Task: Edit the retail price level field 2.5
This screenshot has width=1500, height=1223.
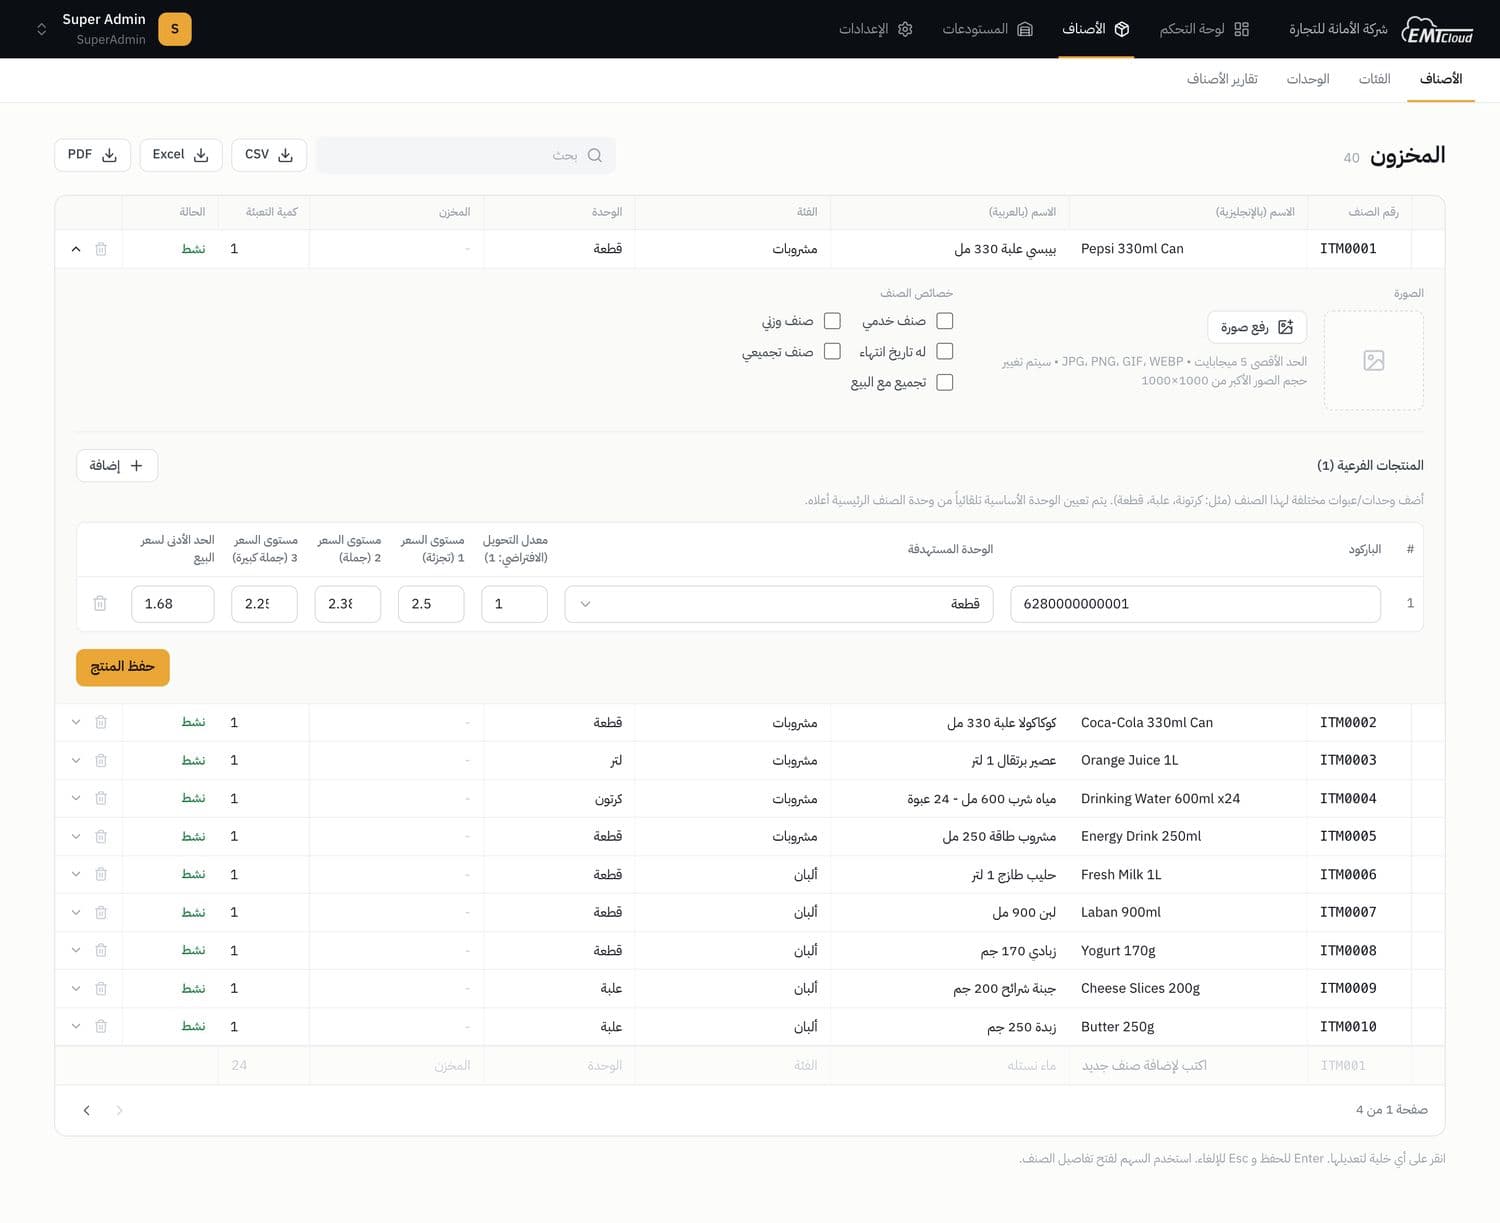Action: [x=431, y=604]
